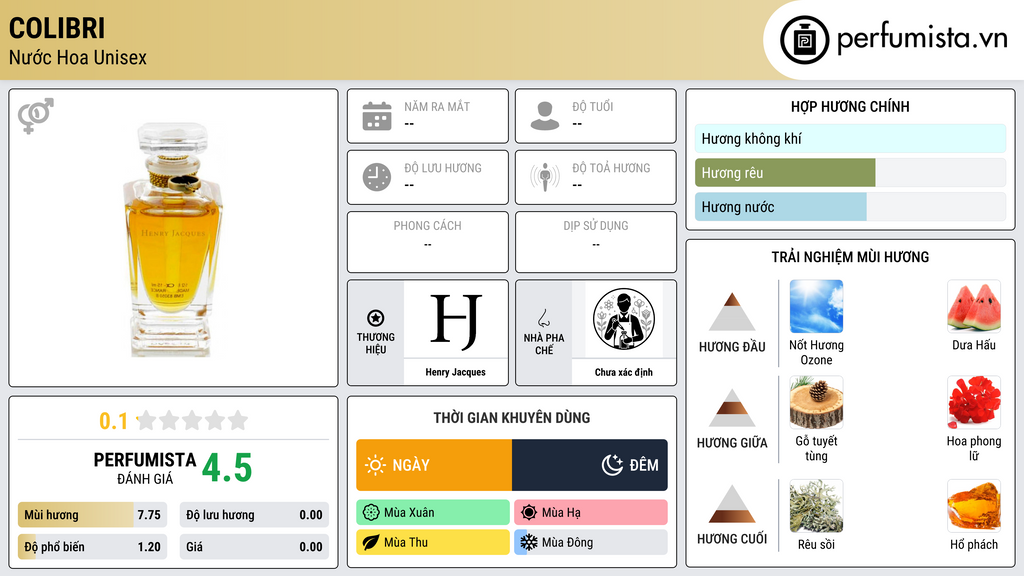1024x576 pixels.
Task: Click the Mùi hương rating bar
Action: [92, 515]
